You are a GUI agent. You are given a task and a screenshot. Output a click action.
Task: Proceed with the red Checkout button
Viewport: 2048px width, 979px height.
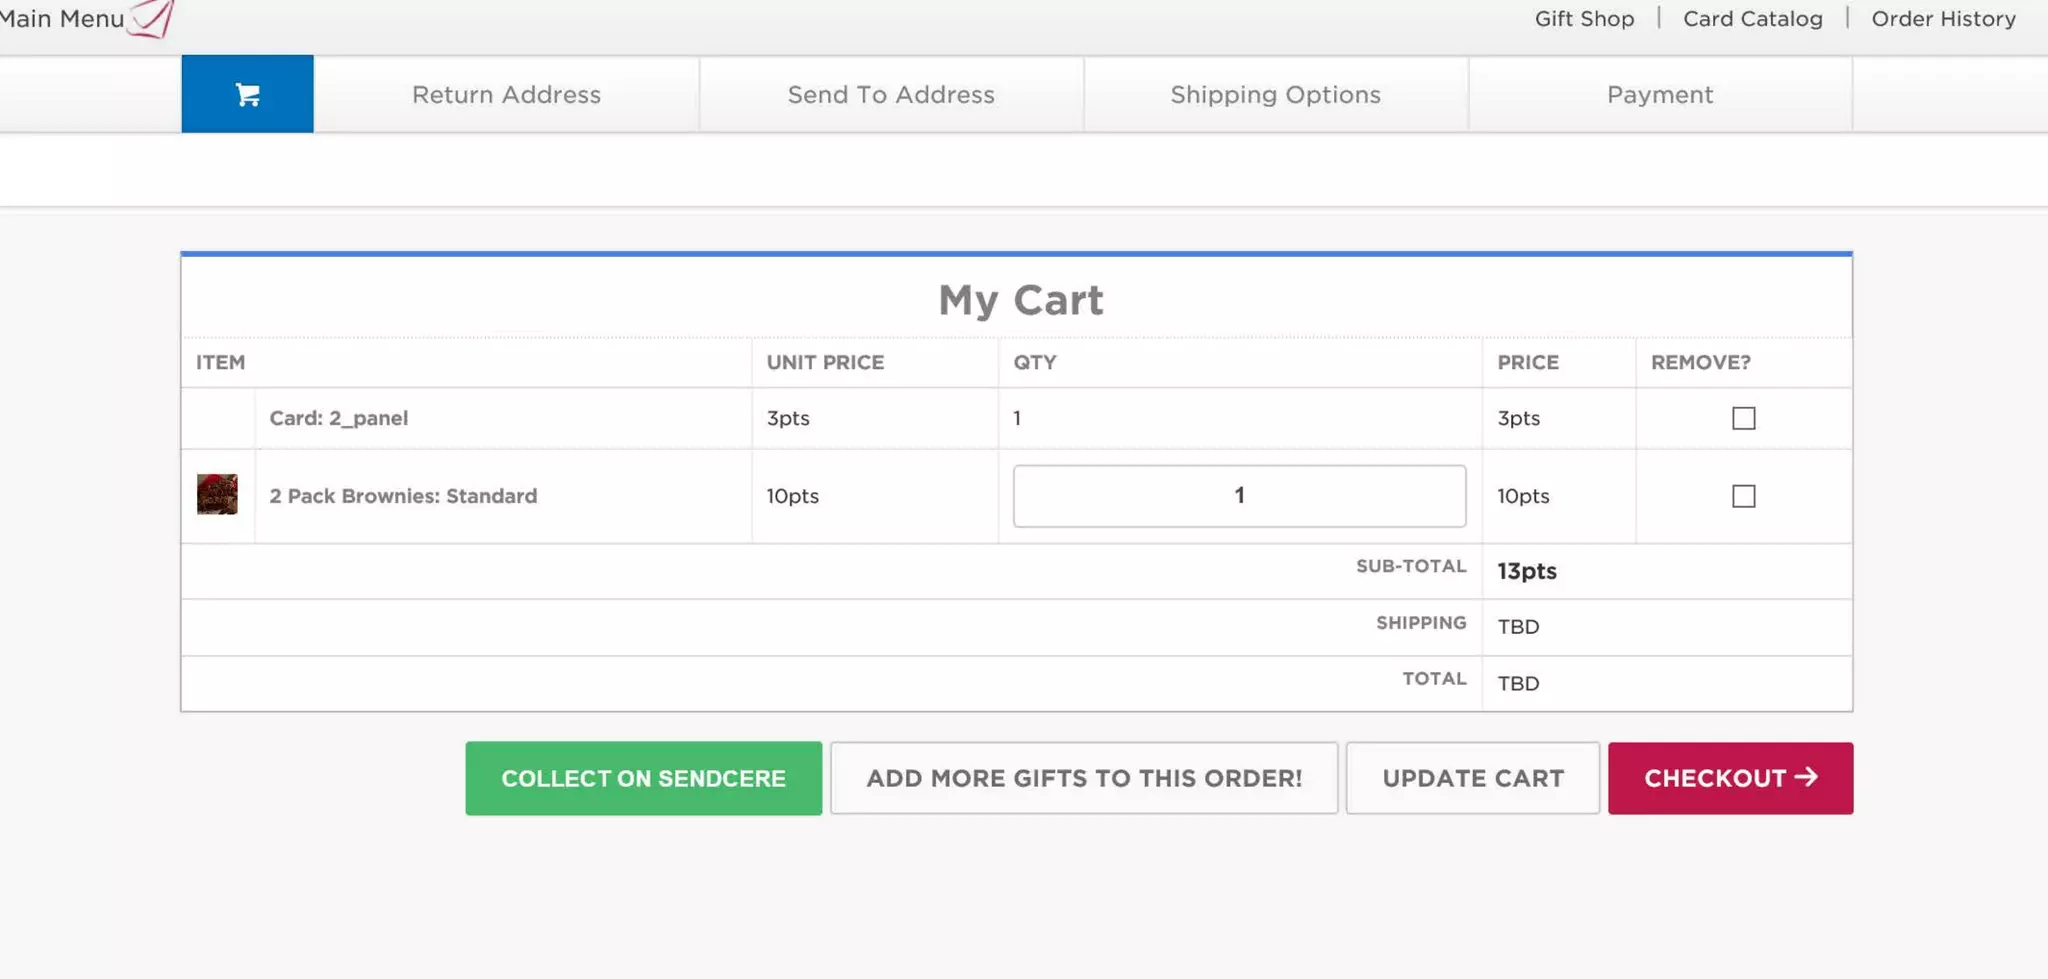point(1730,778)
